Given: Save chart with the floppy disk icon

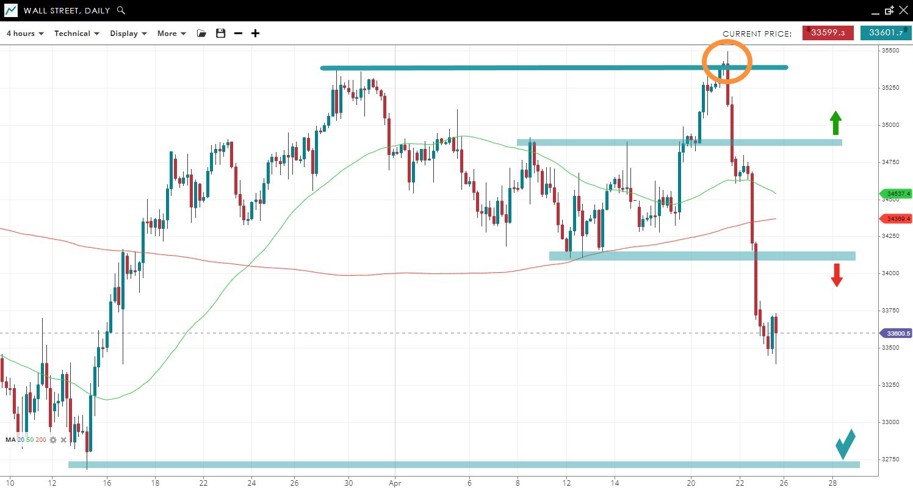Looking at the screenshot, I should (220, 33).
